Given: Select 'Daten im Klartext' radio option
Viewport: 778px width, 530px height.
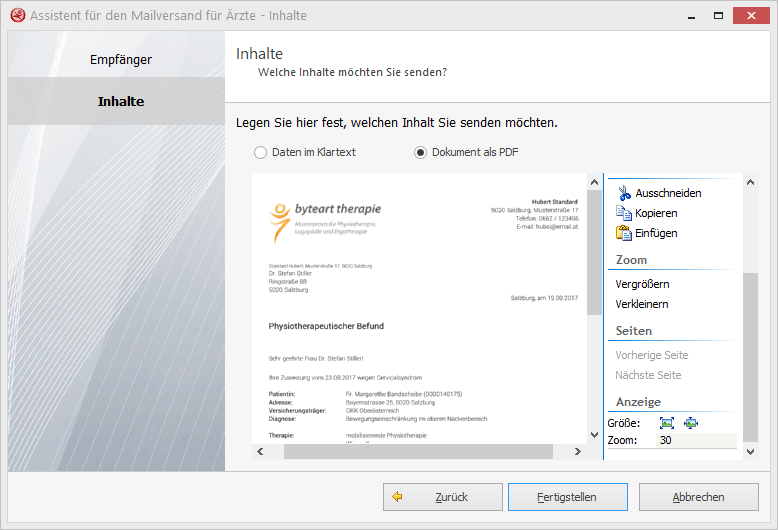Looking at the screenshot, I should (261, 153).
